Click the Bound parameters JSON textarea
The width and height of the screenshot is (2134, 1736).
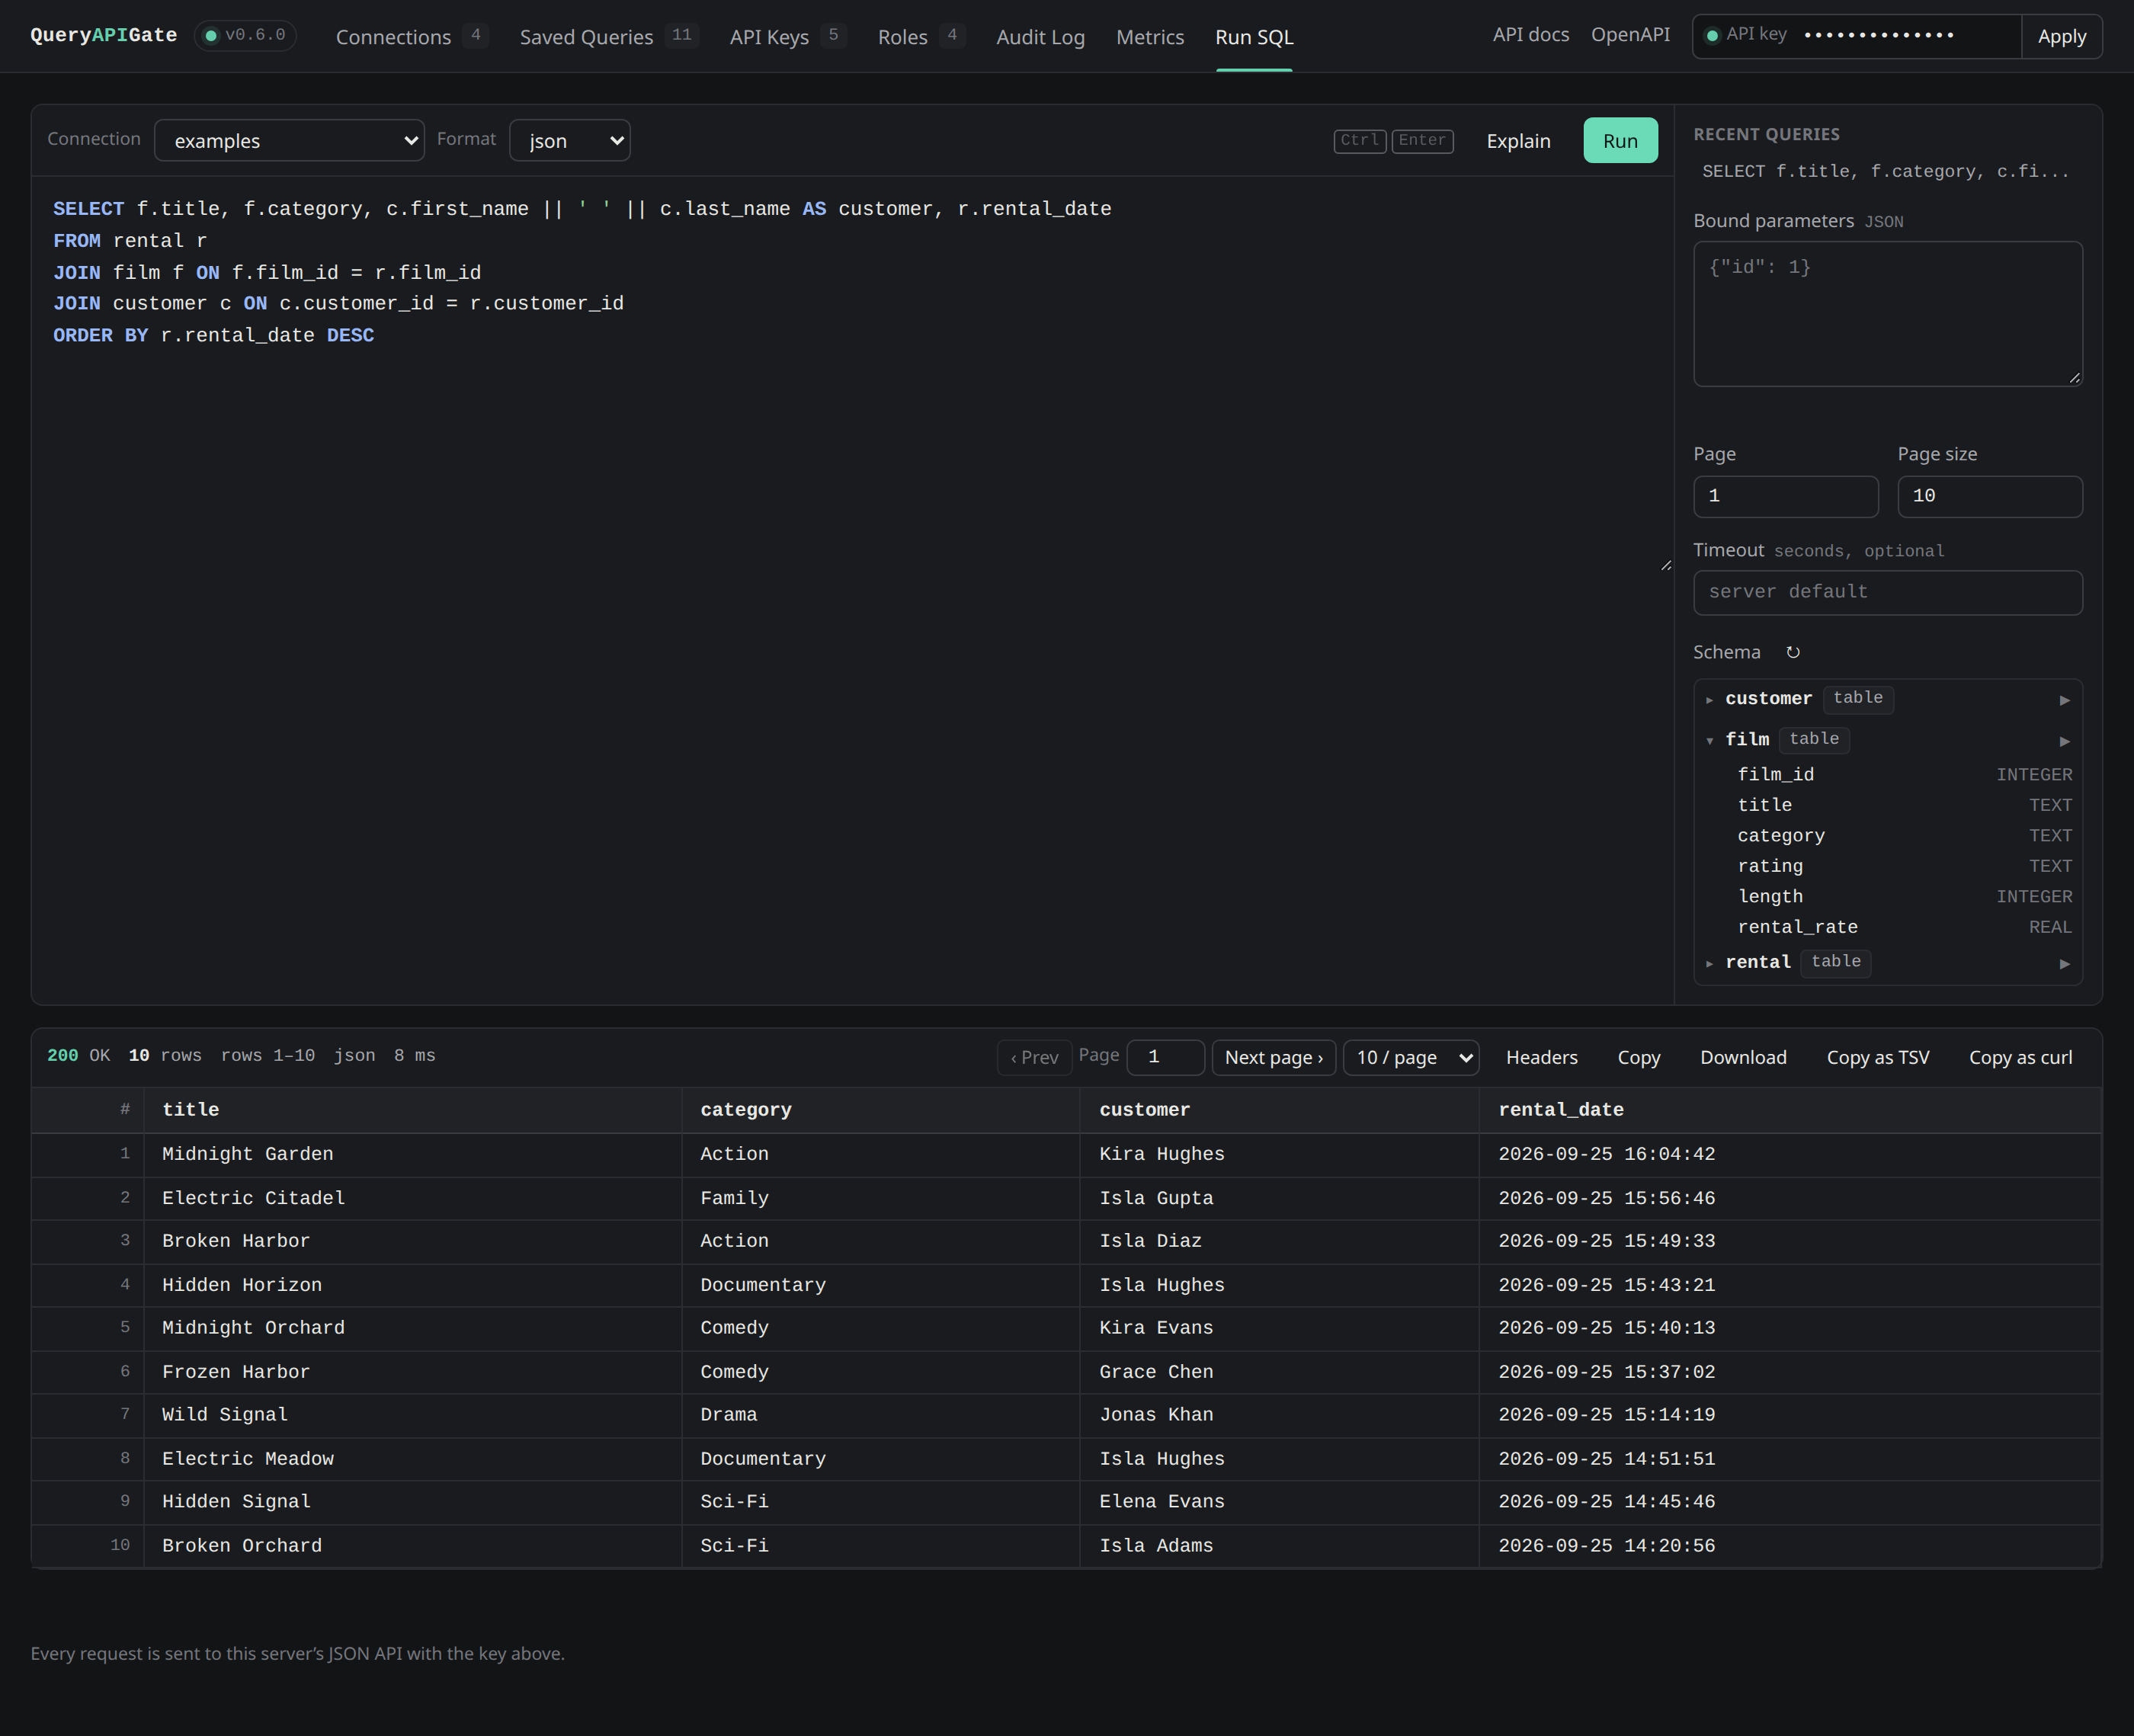click(1887, 313)
